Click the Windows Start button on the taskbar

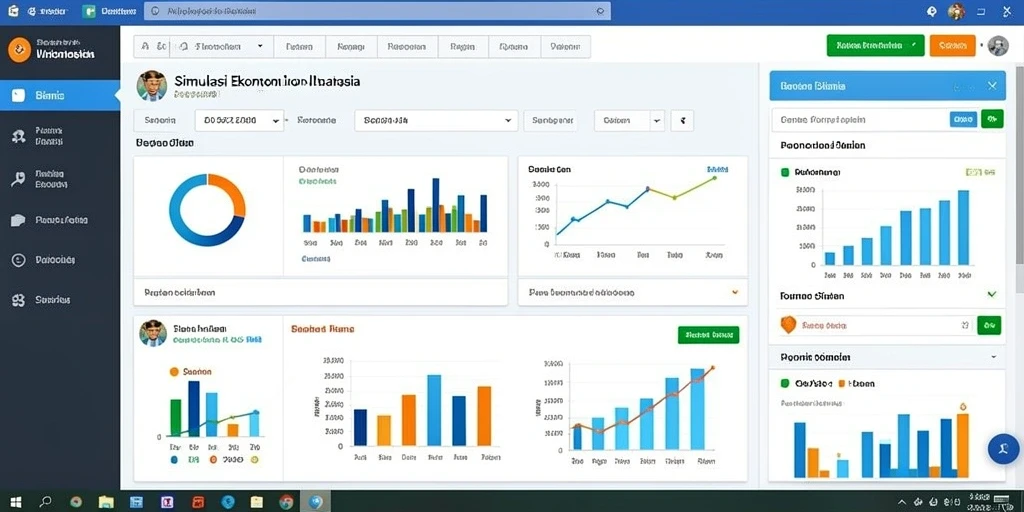pos(16,502)
